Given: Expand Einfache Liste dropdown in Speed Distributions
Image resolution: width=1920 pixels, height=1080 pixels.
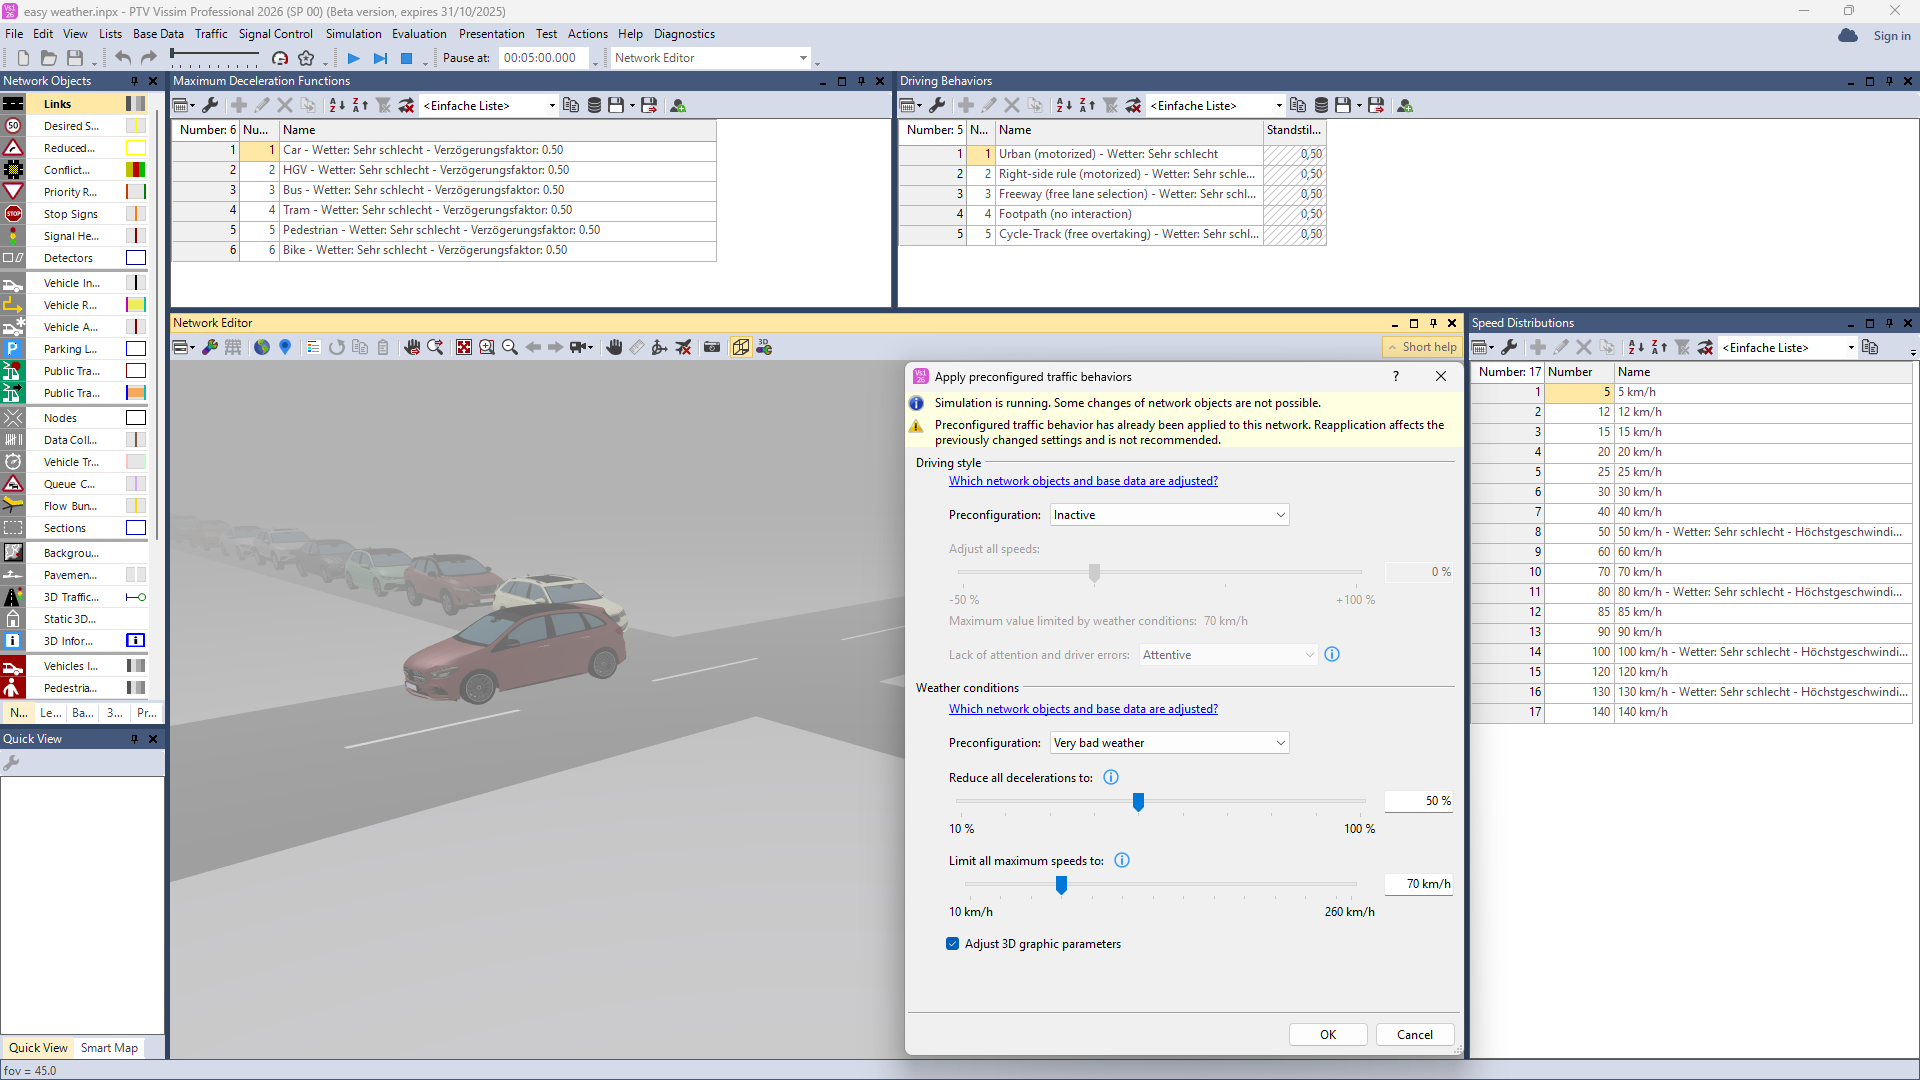Looking at the screenshot, I should (x=1851, y=348).
